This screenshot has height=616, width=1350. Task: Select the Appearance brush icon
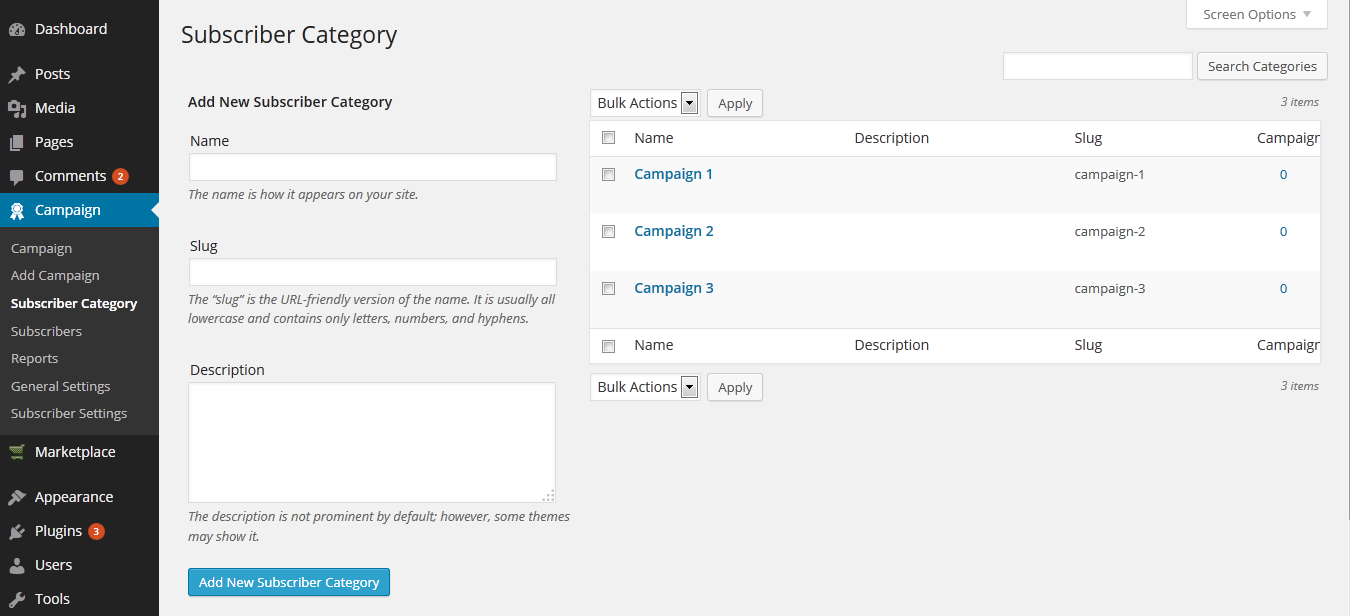click(x=19, y=496)
